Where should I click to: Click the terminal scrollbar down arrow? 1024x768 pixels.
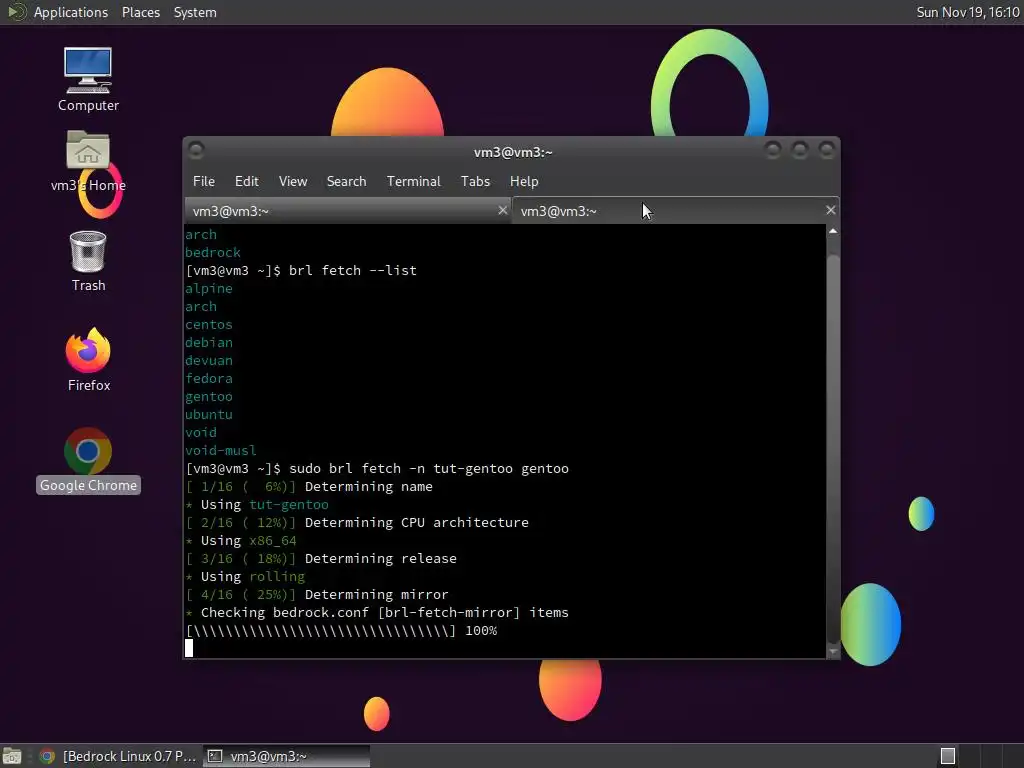(833, 651)
